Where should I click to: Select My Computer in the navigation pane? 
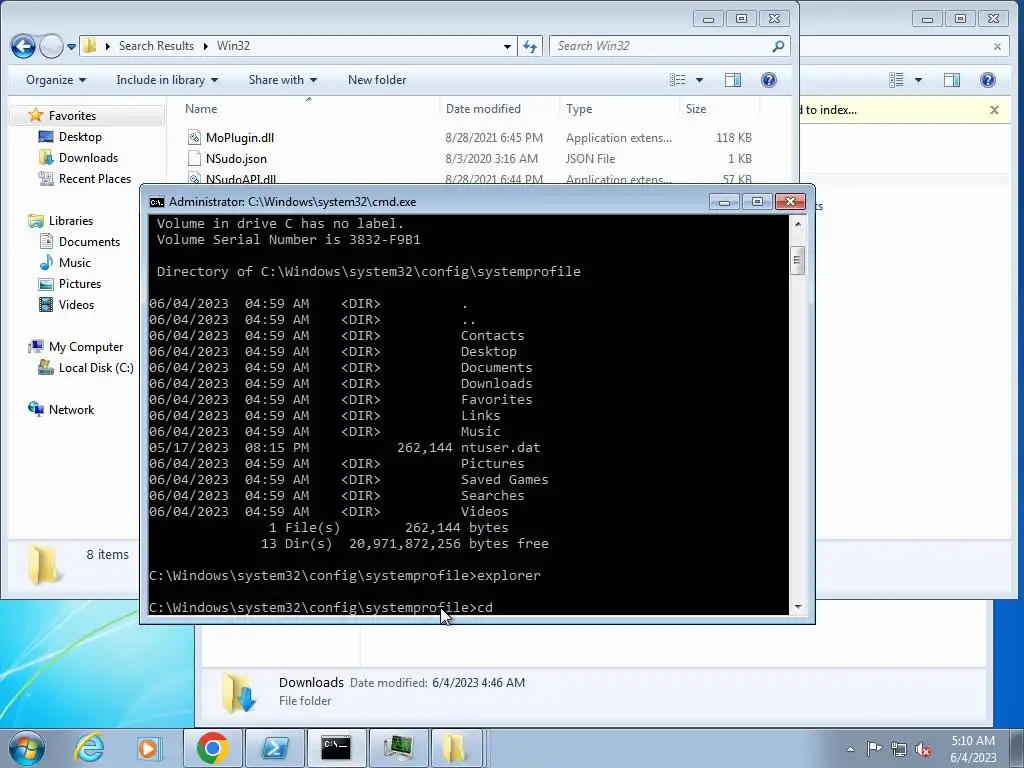[86, 347]
